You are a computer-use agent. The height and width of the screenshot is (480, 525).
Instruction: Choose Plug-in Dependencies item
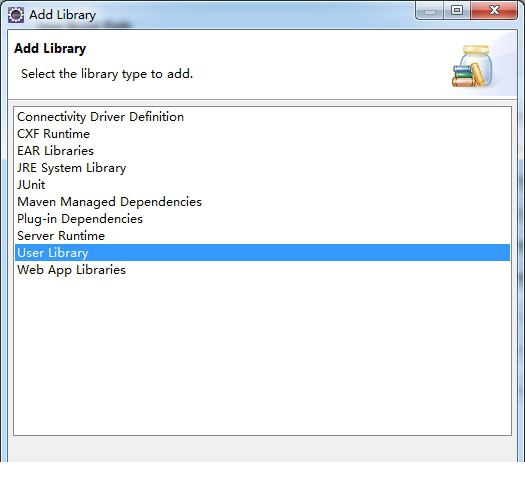262,219
